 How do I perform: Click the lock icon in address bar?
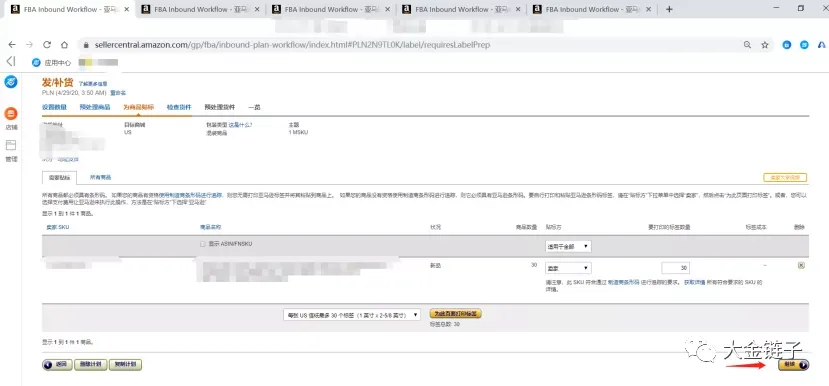(x=86, y=45)
